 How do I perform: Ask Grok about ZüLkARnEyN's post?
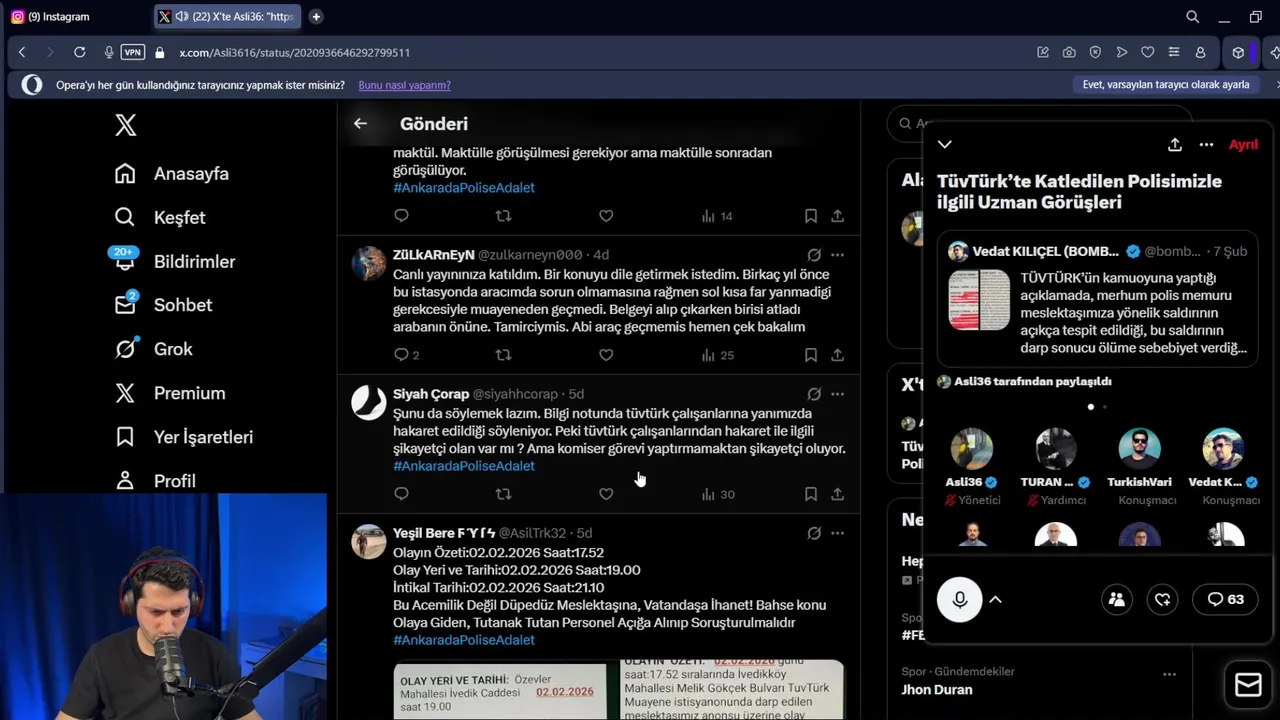[814, 255]
